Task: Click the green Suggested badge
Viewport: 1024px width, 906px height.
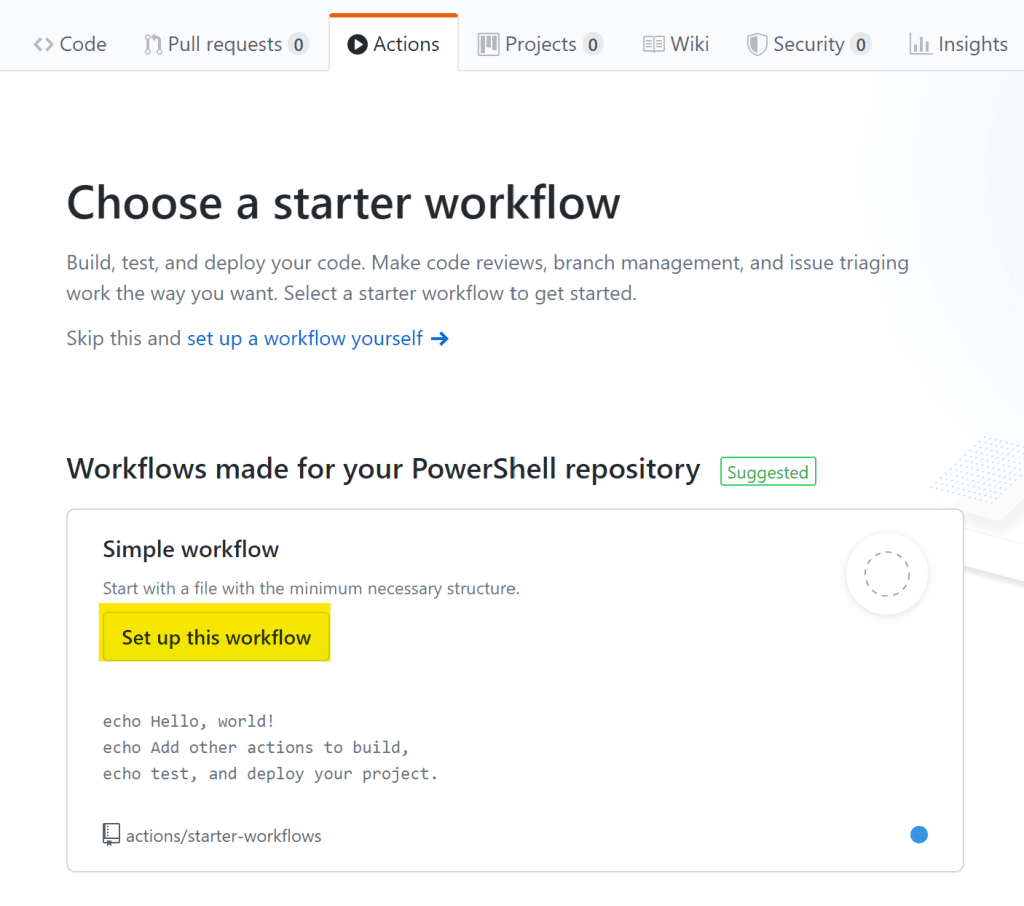Action: pyautogui.click(x=768, y=472)
